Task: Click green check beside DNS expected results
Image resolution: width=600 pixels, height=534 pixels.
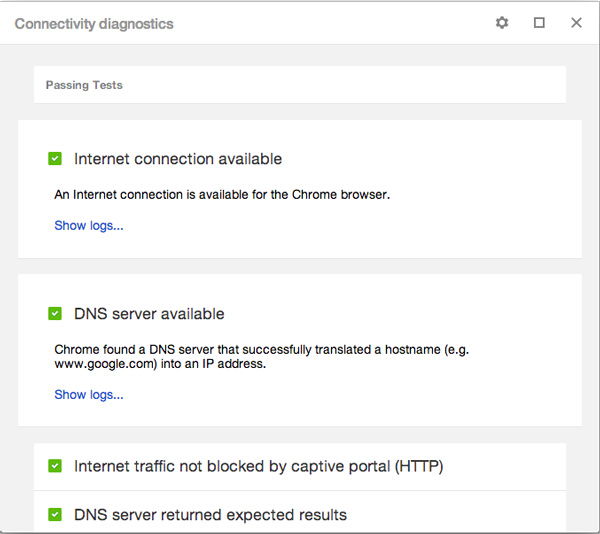Action: click(x=55, y=515)
